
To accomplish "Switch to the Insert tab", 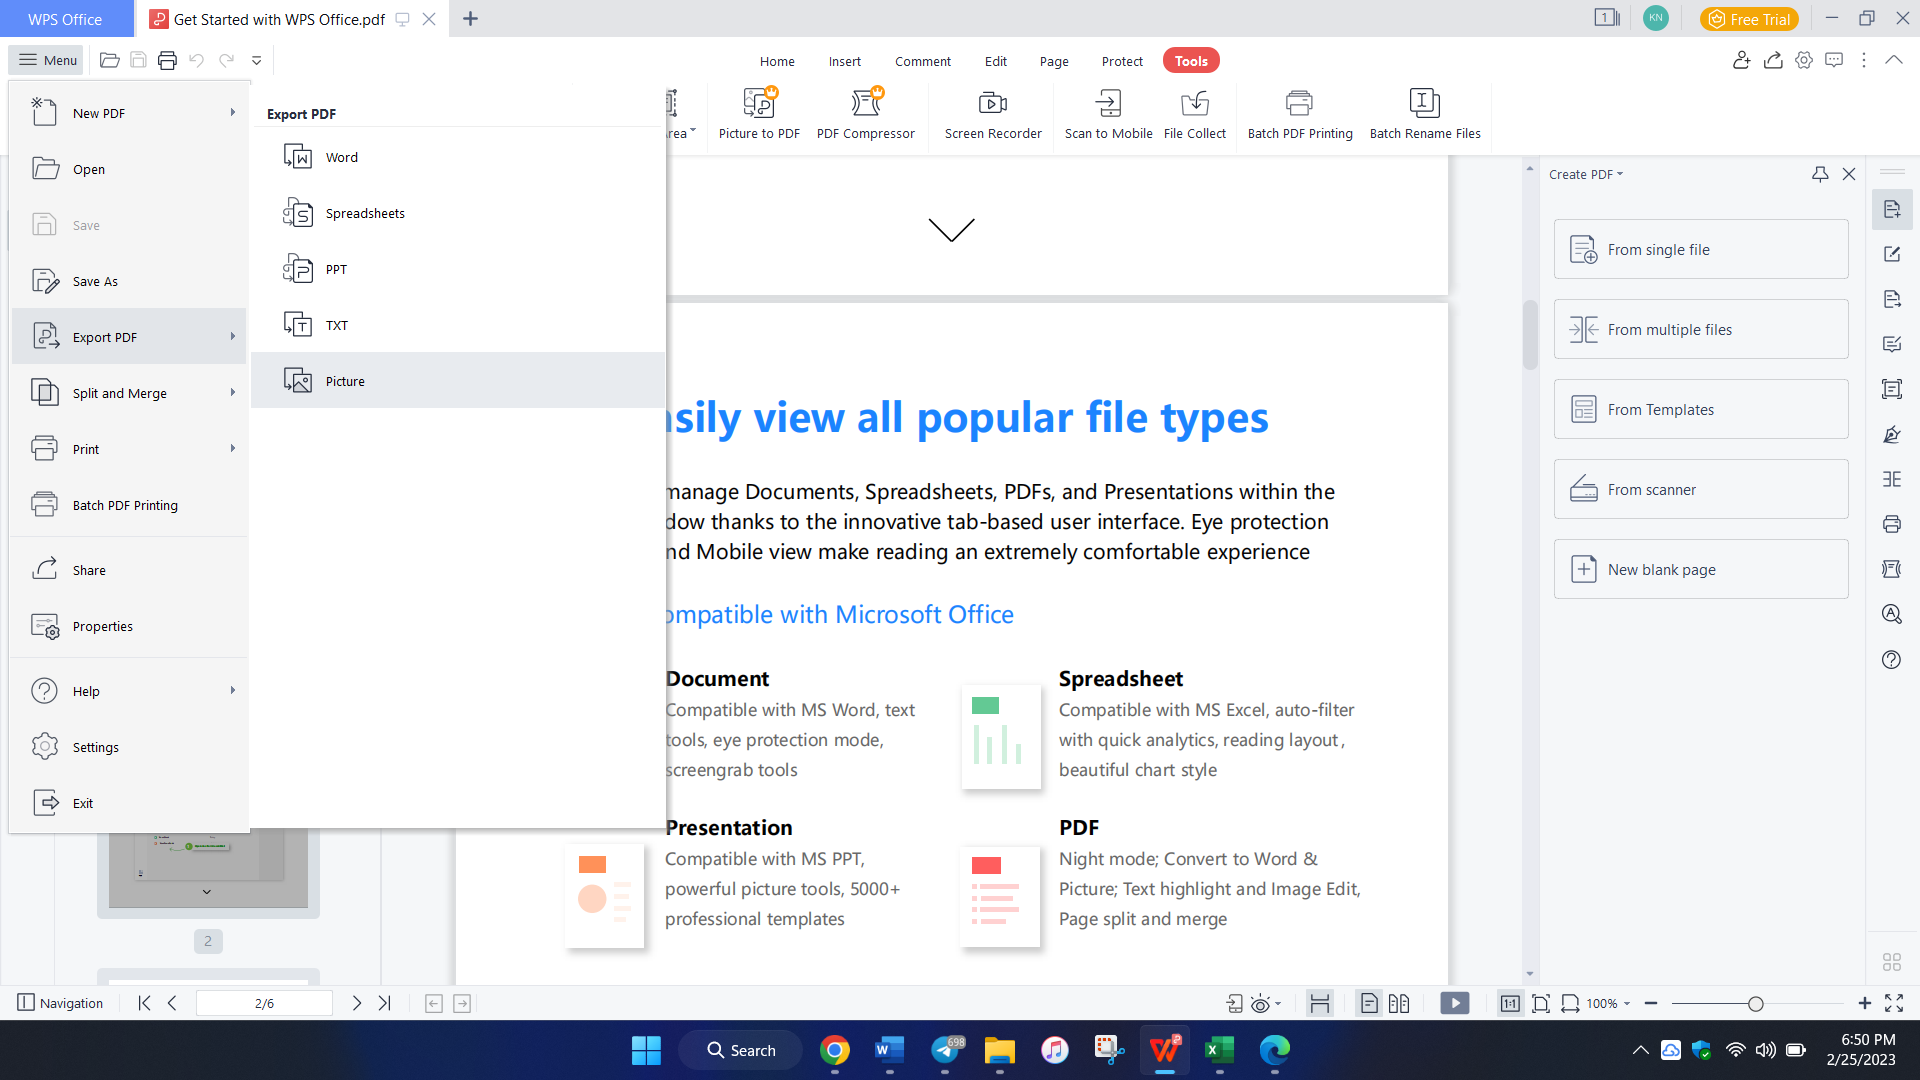I will 844,61.
